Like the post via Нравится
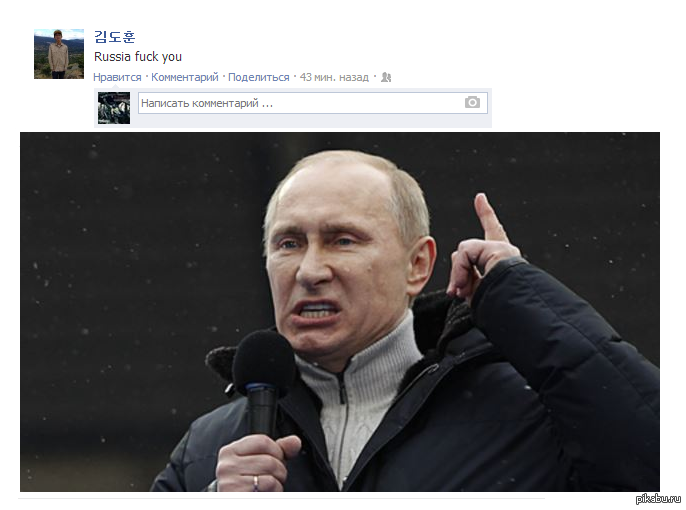Image resolution: width=686 pixels, height=510 pixels. [117, 77]
